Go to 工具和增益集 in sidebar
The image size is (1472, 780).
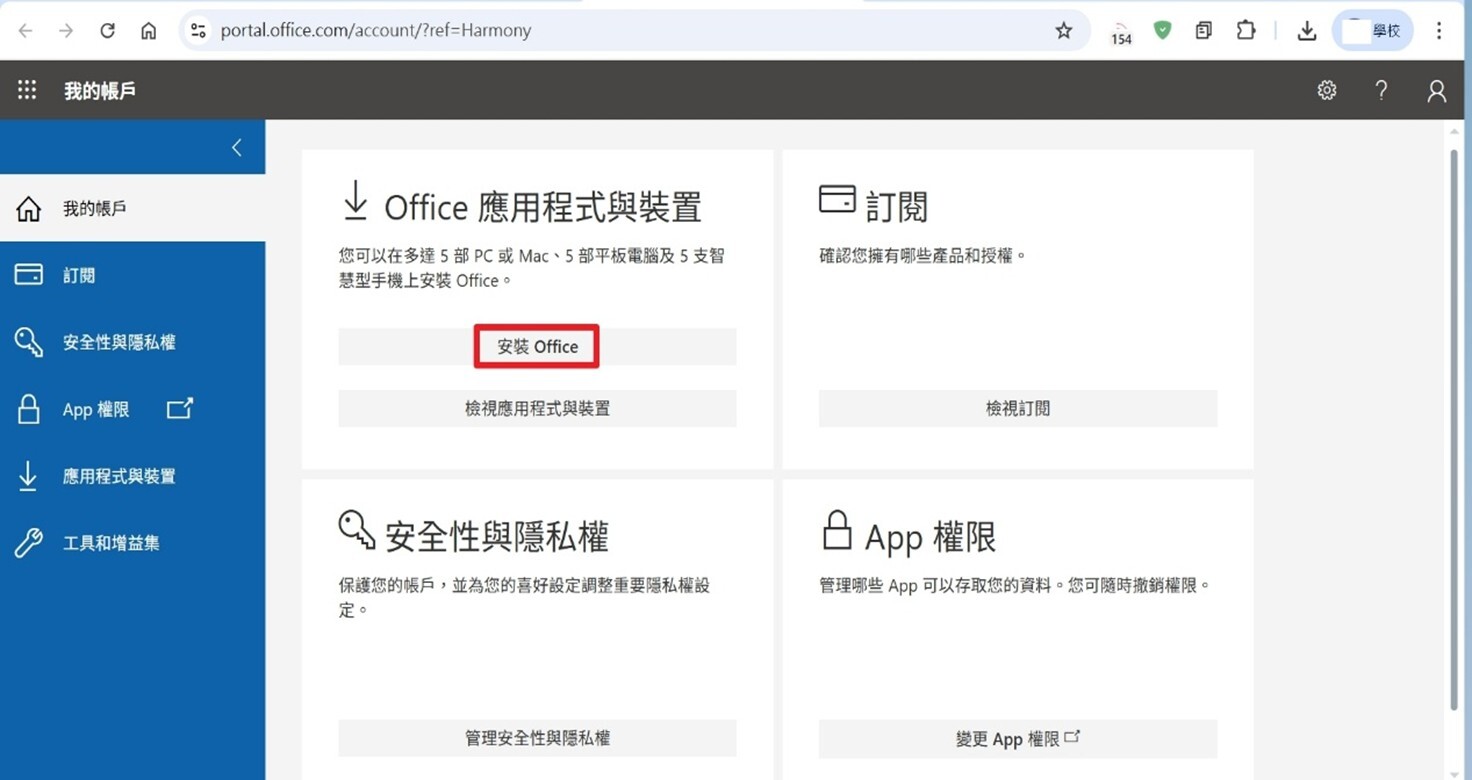(111, 543)
